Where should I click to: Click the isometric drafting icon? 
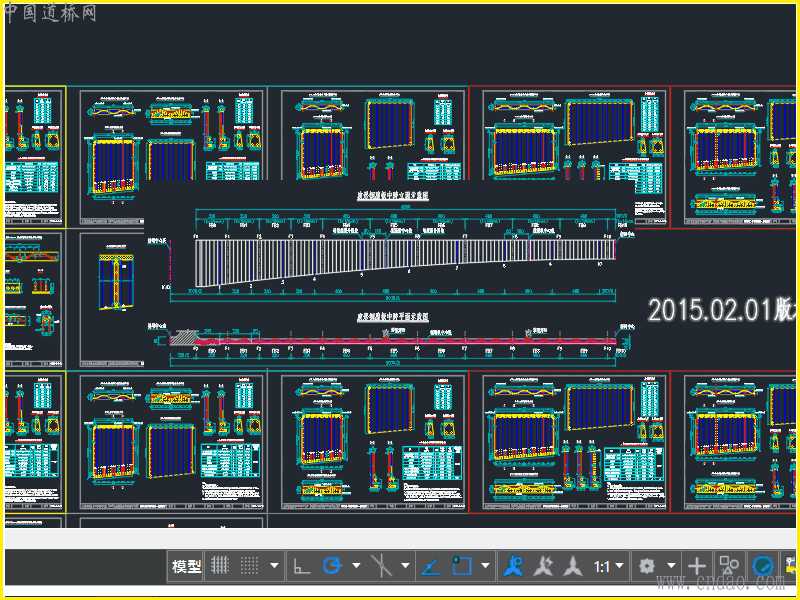click(381, 566)
